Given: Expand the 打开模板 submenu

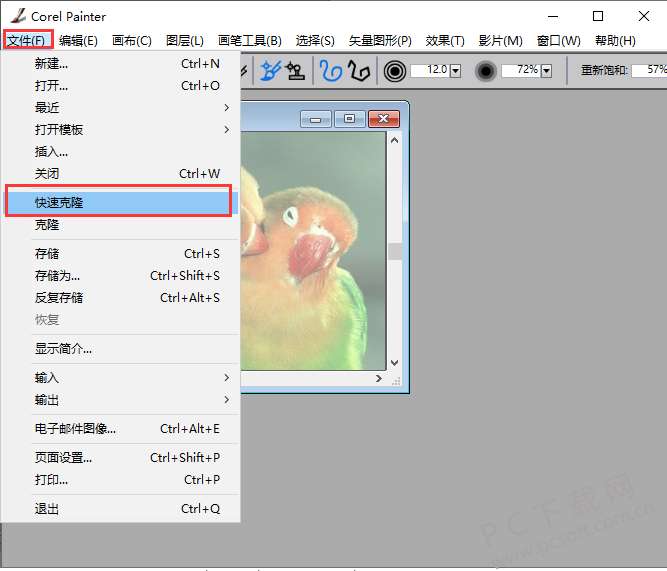Looking at the screenshot, I should (121, 130).
